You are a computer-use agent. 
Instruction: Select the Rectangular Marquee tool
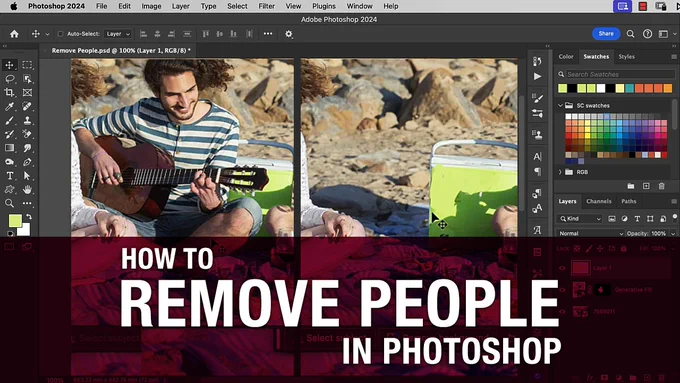click(x=27, y=65)
